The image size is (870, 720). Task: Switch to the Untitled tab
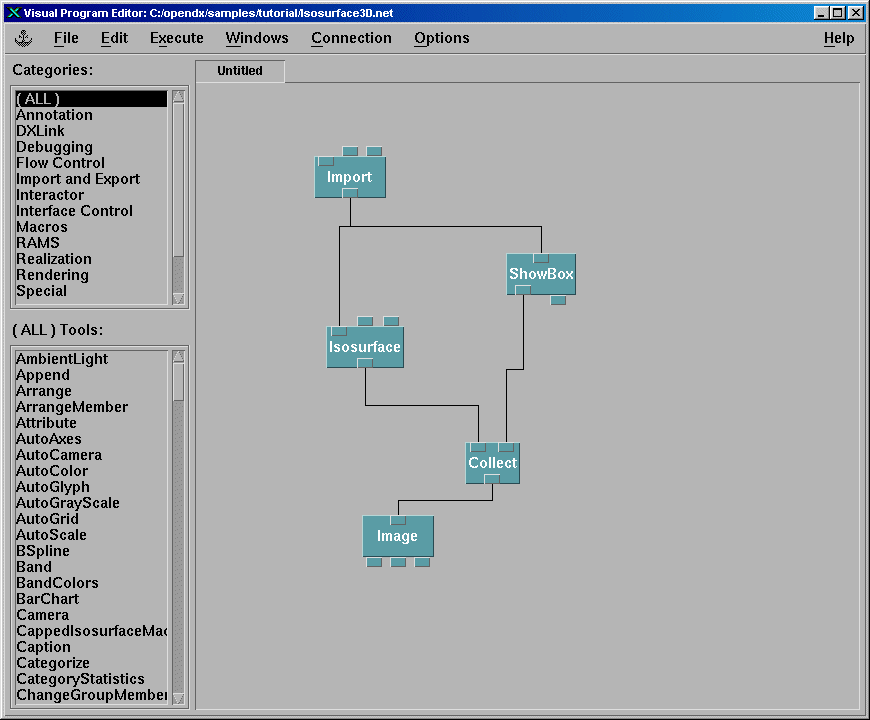pos(240,71)
